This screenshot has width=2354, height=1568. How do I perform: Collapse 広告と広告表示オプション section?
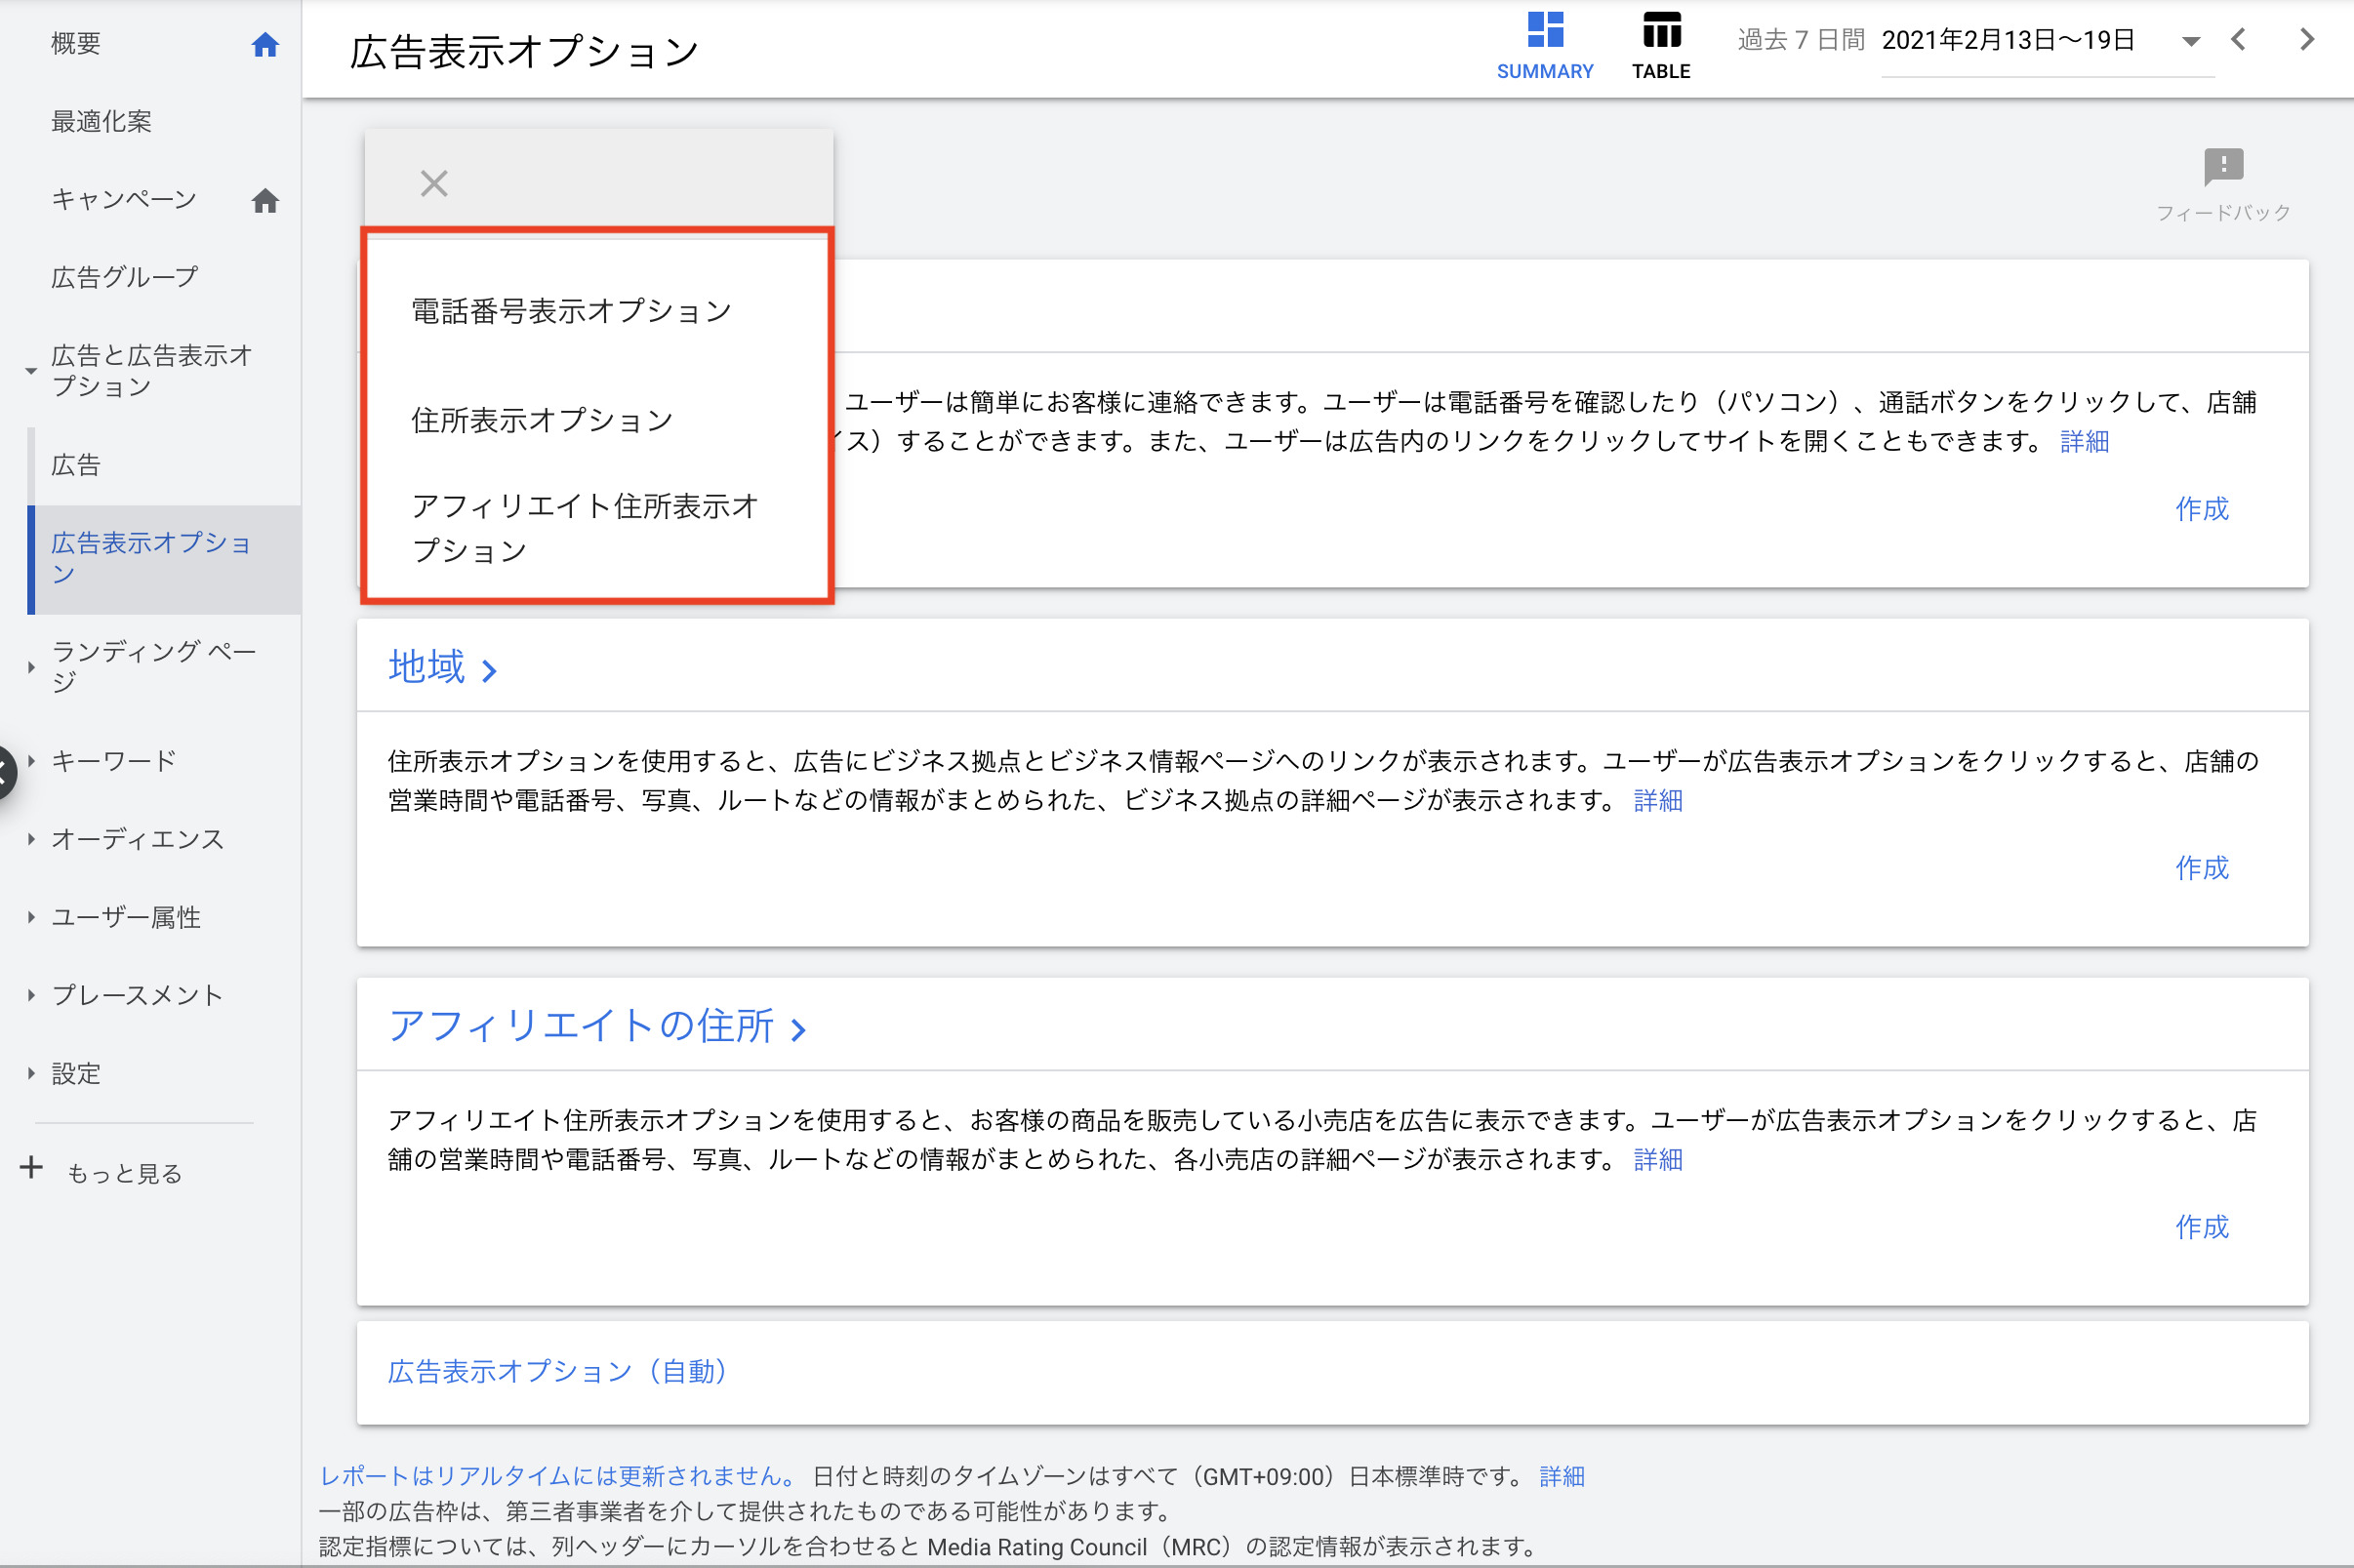31,371
